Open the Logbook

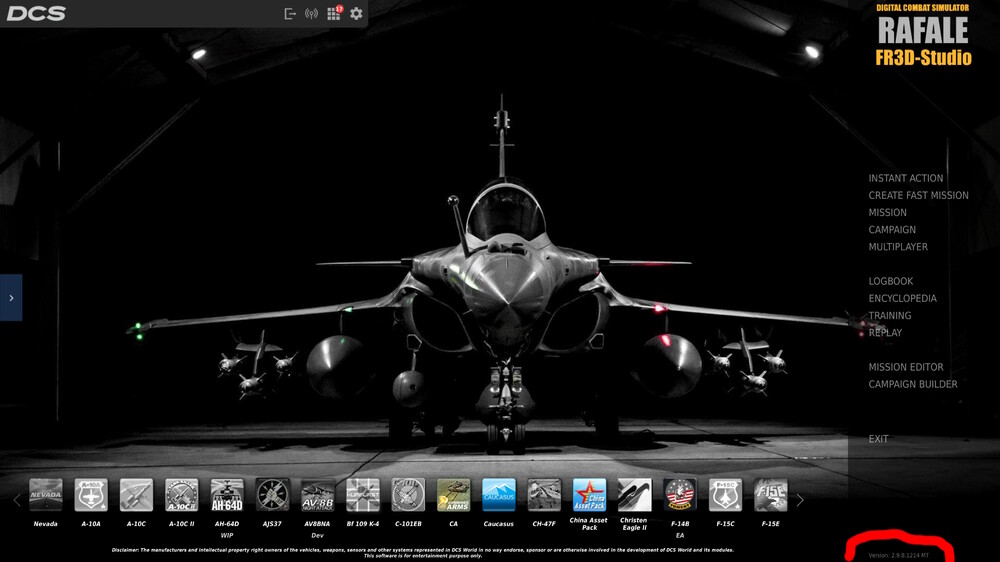[x=890, y=281]
